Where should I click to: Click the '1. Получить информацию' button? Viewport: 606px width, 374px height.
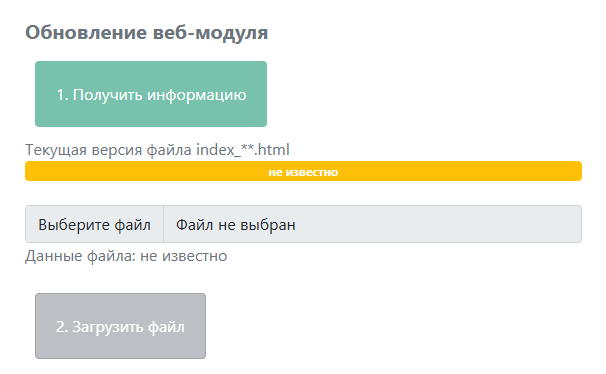151,94
